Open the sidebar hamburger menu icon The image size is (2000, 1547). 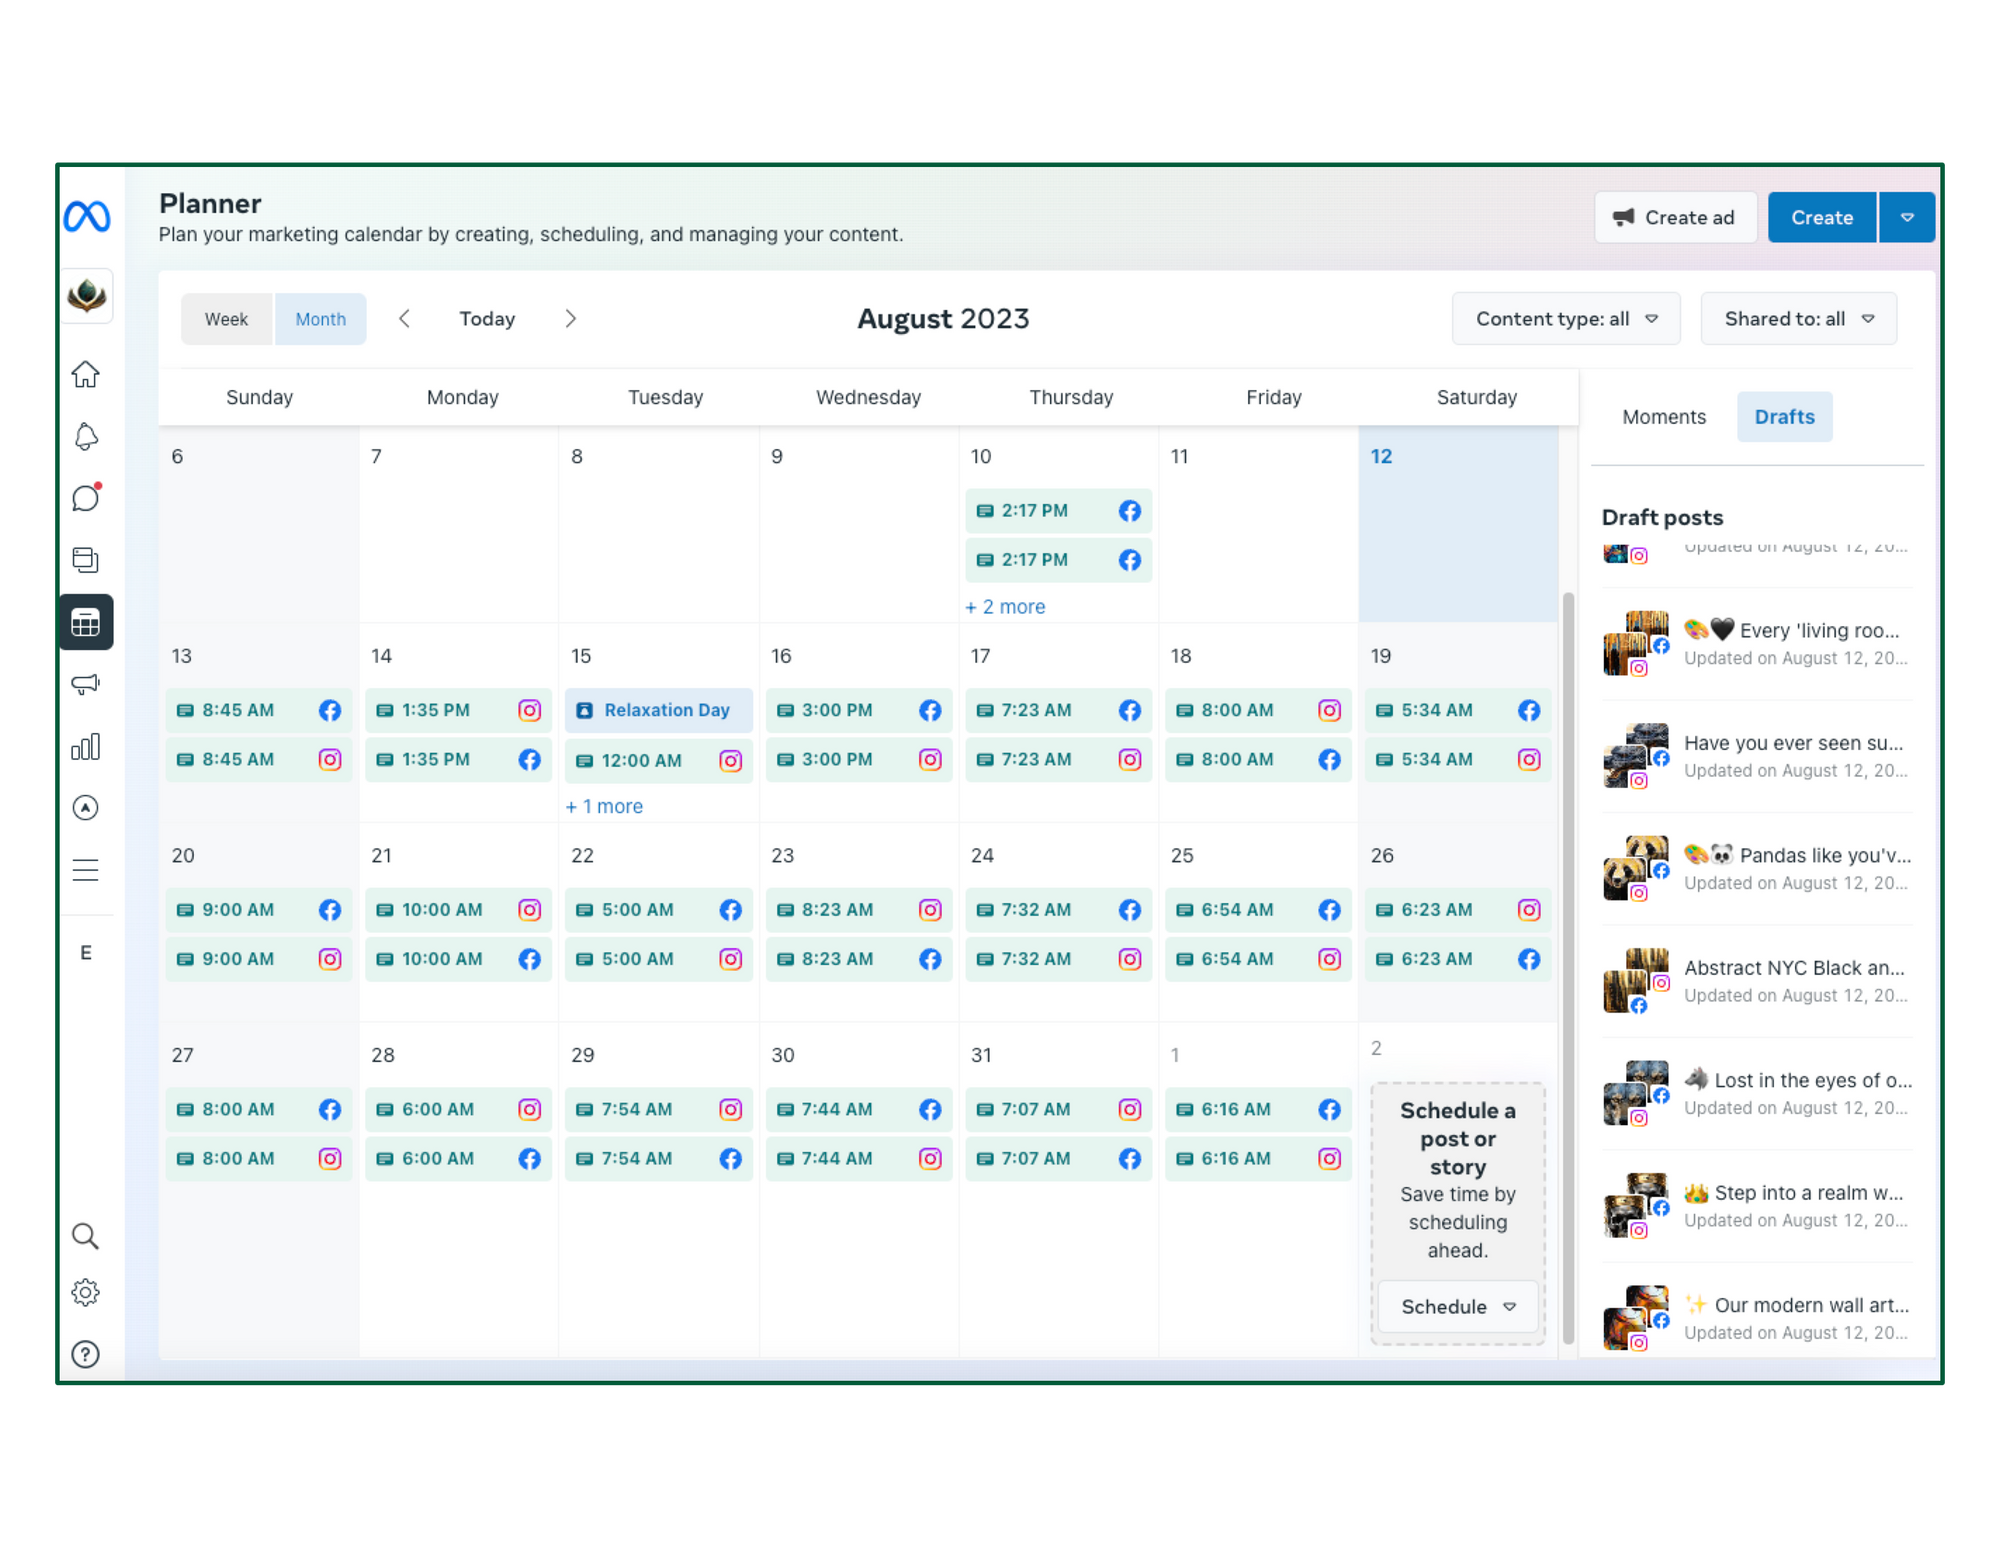point(86,869)
